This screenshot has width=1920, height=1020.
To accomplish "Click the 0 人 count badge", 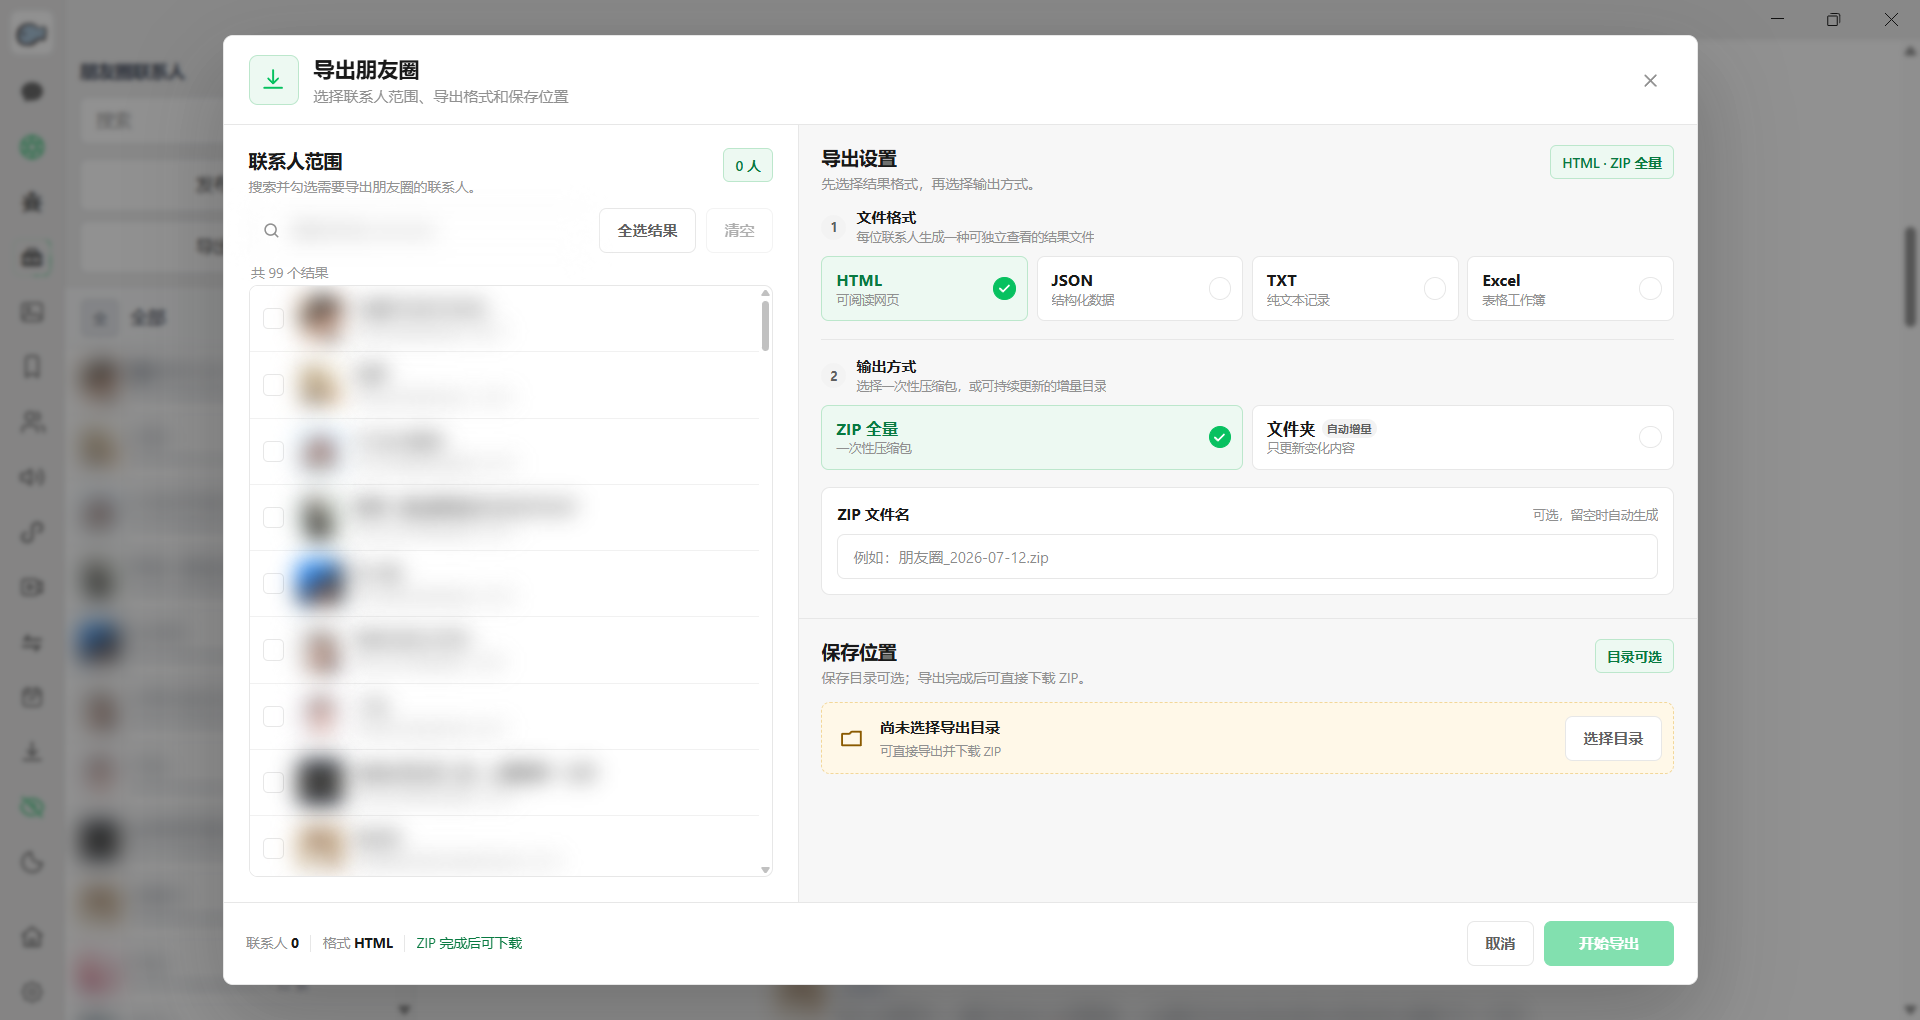I will coord(748,166).
